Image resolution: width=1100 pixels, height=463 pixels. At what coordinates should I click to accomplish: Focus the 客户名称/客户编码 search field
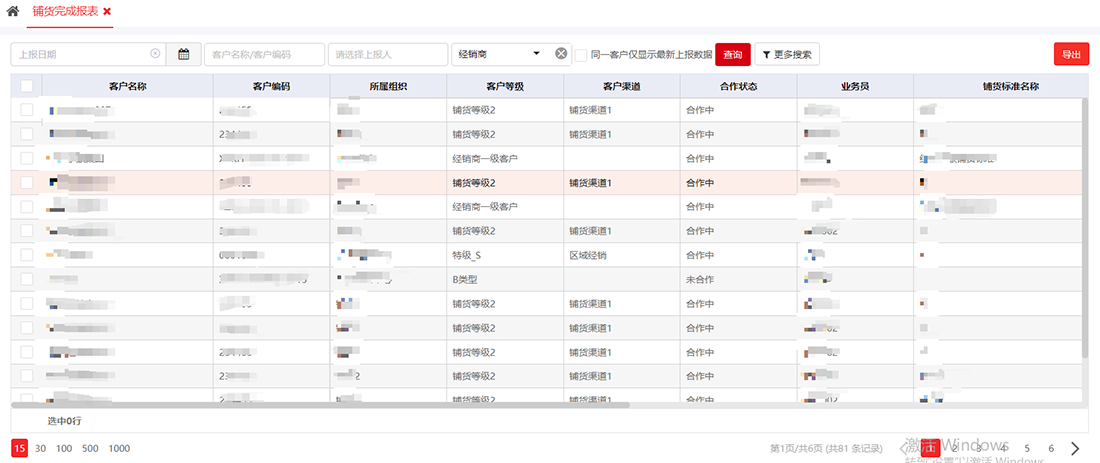[264, 54]
